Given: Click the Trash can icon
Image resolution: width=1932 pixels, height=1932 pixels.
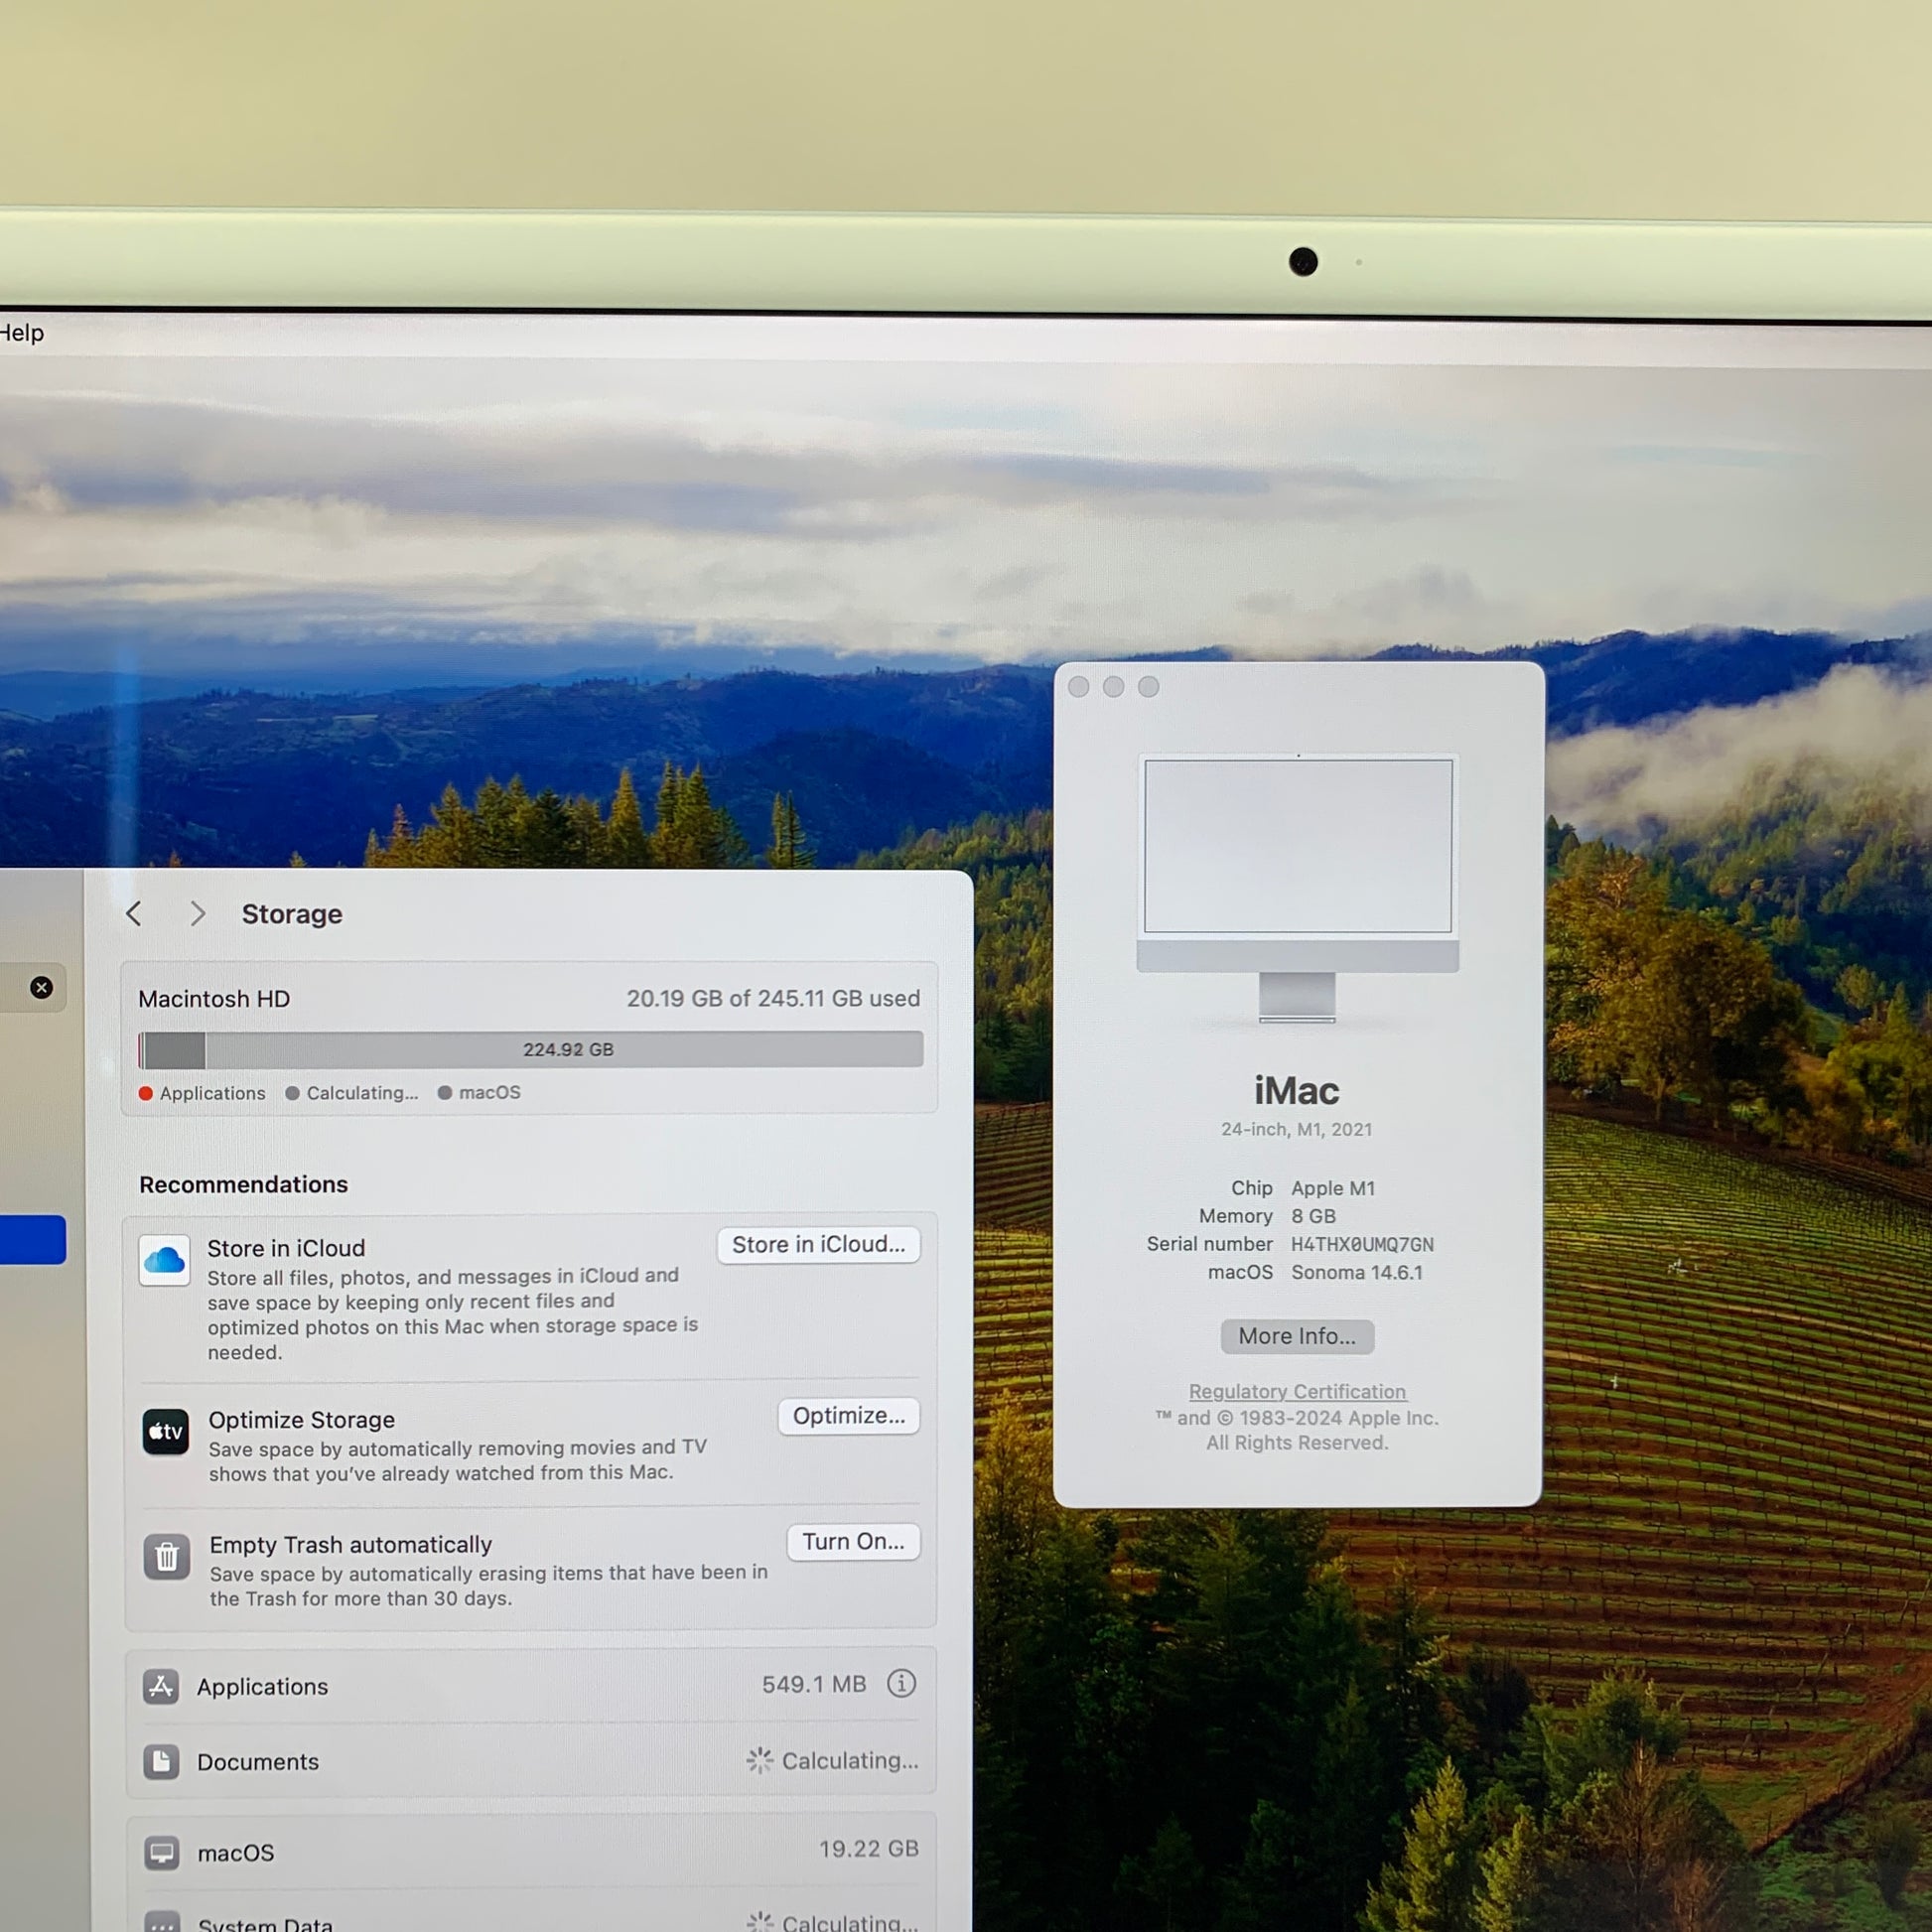Looking at the screenshot, I should (x=166, y=1557).
